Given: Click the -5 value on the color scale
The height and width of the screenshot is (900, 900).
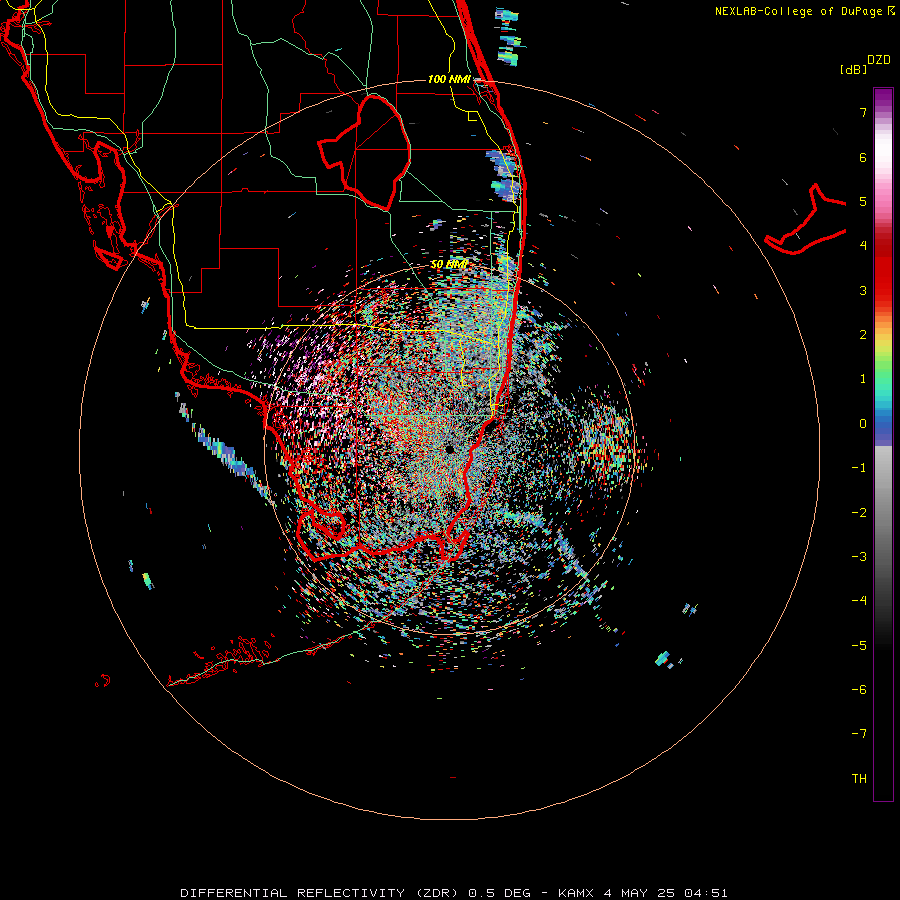Looking at the screenshot, I should click(x=859, y=646).
